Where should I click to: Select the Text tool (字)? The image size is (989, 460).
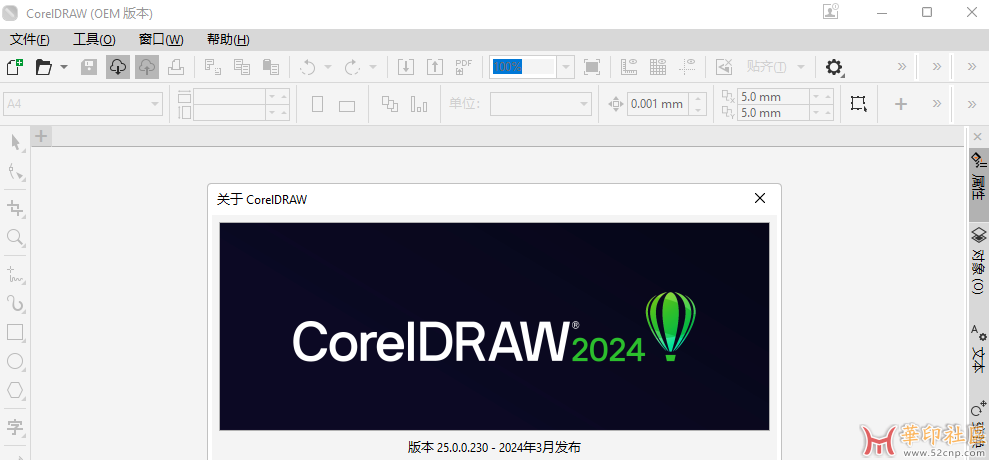point(16,427)
